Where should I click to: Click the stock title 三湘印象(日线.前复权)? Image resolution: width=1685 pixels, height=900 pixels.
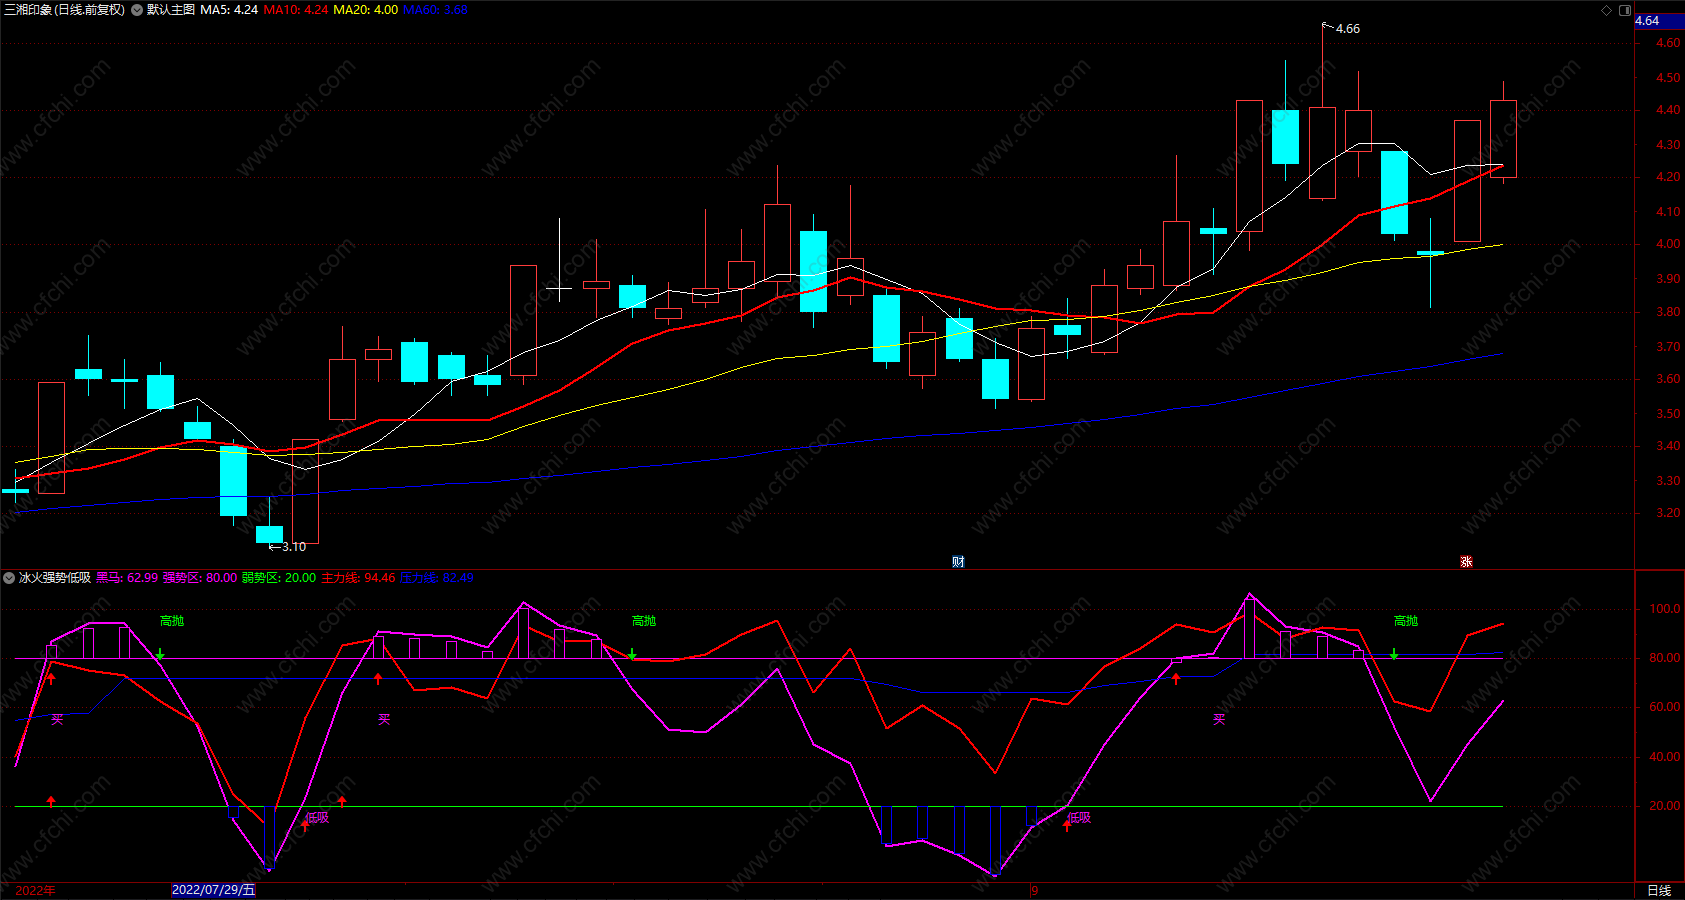pos(65,10)
